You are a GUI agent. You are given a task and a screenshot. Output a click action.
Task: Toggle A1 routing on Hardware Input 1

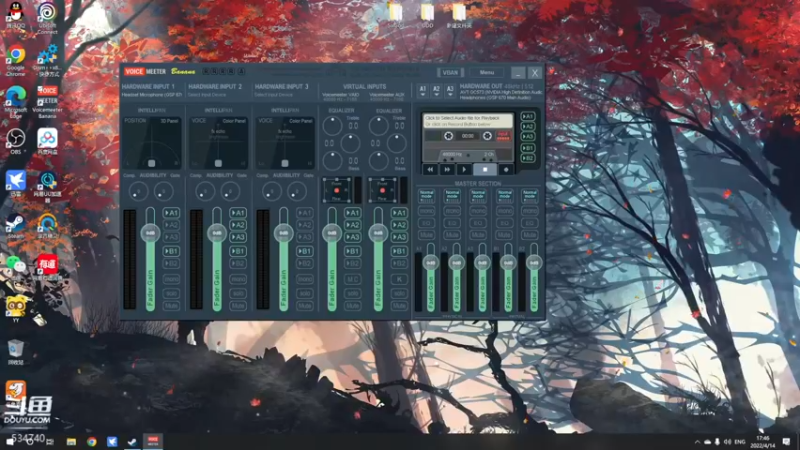(x=171, y=213)
